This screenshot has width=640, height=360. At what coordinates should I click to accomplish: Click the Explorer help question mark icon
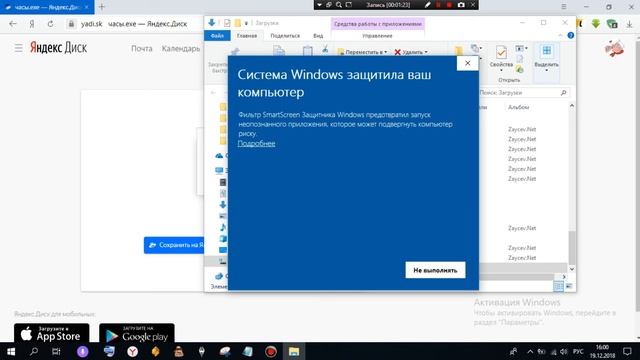tap(571, 36)
